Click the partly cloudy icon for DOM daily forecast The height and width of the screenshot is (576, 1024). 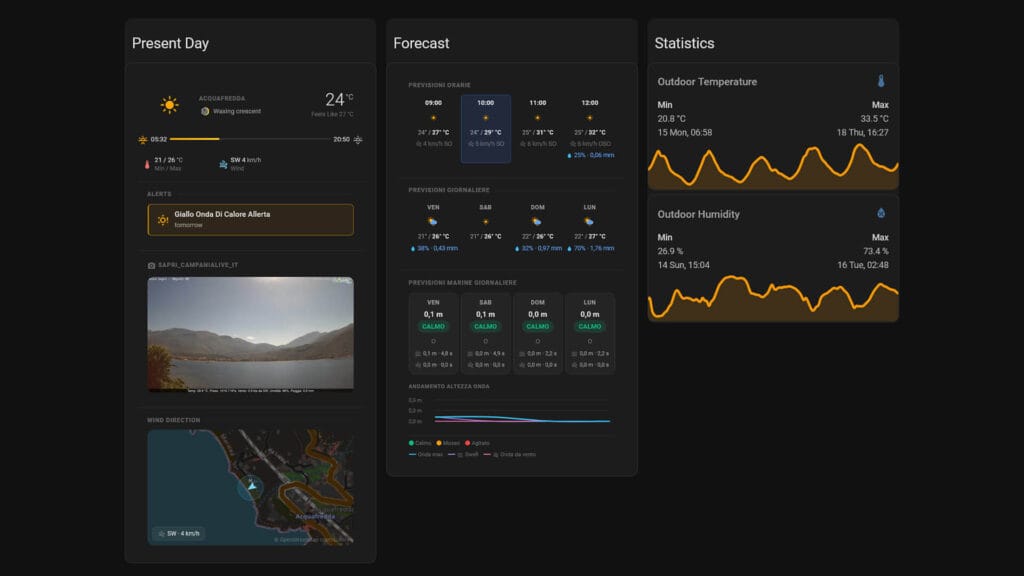pyautogui.click(x=537, y=222)
